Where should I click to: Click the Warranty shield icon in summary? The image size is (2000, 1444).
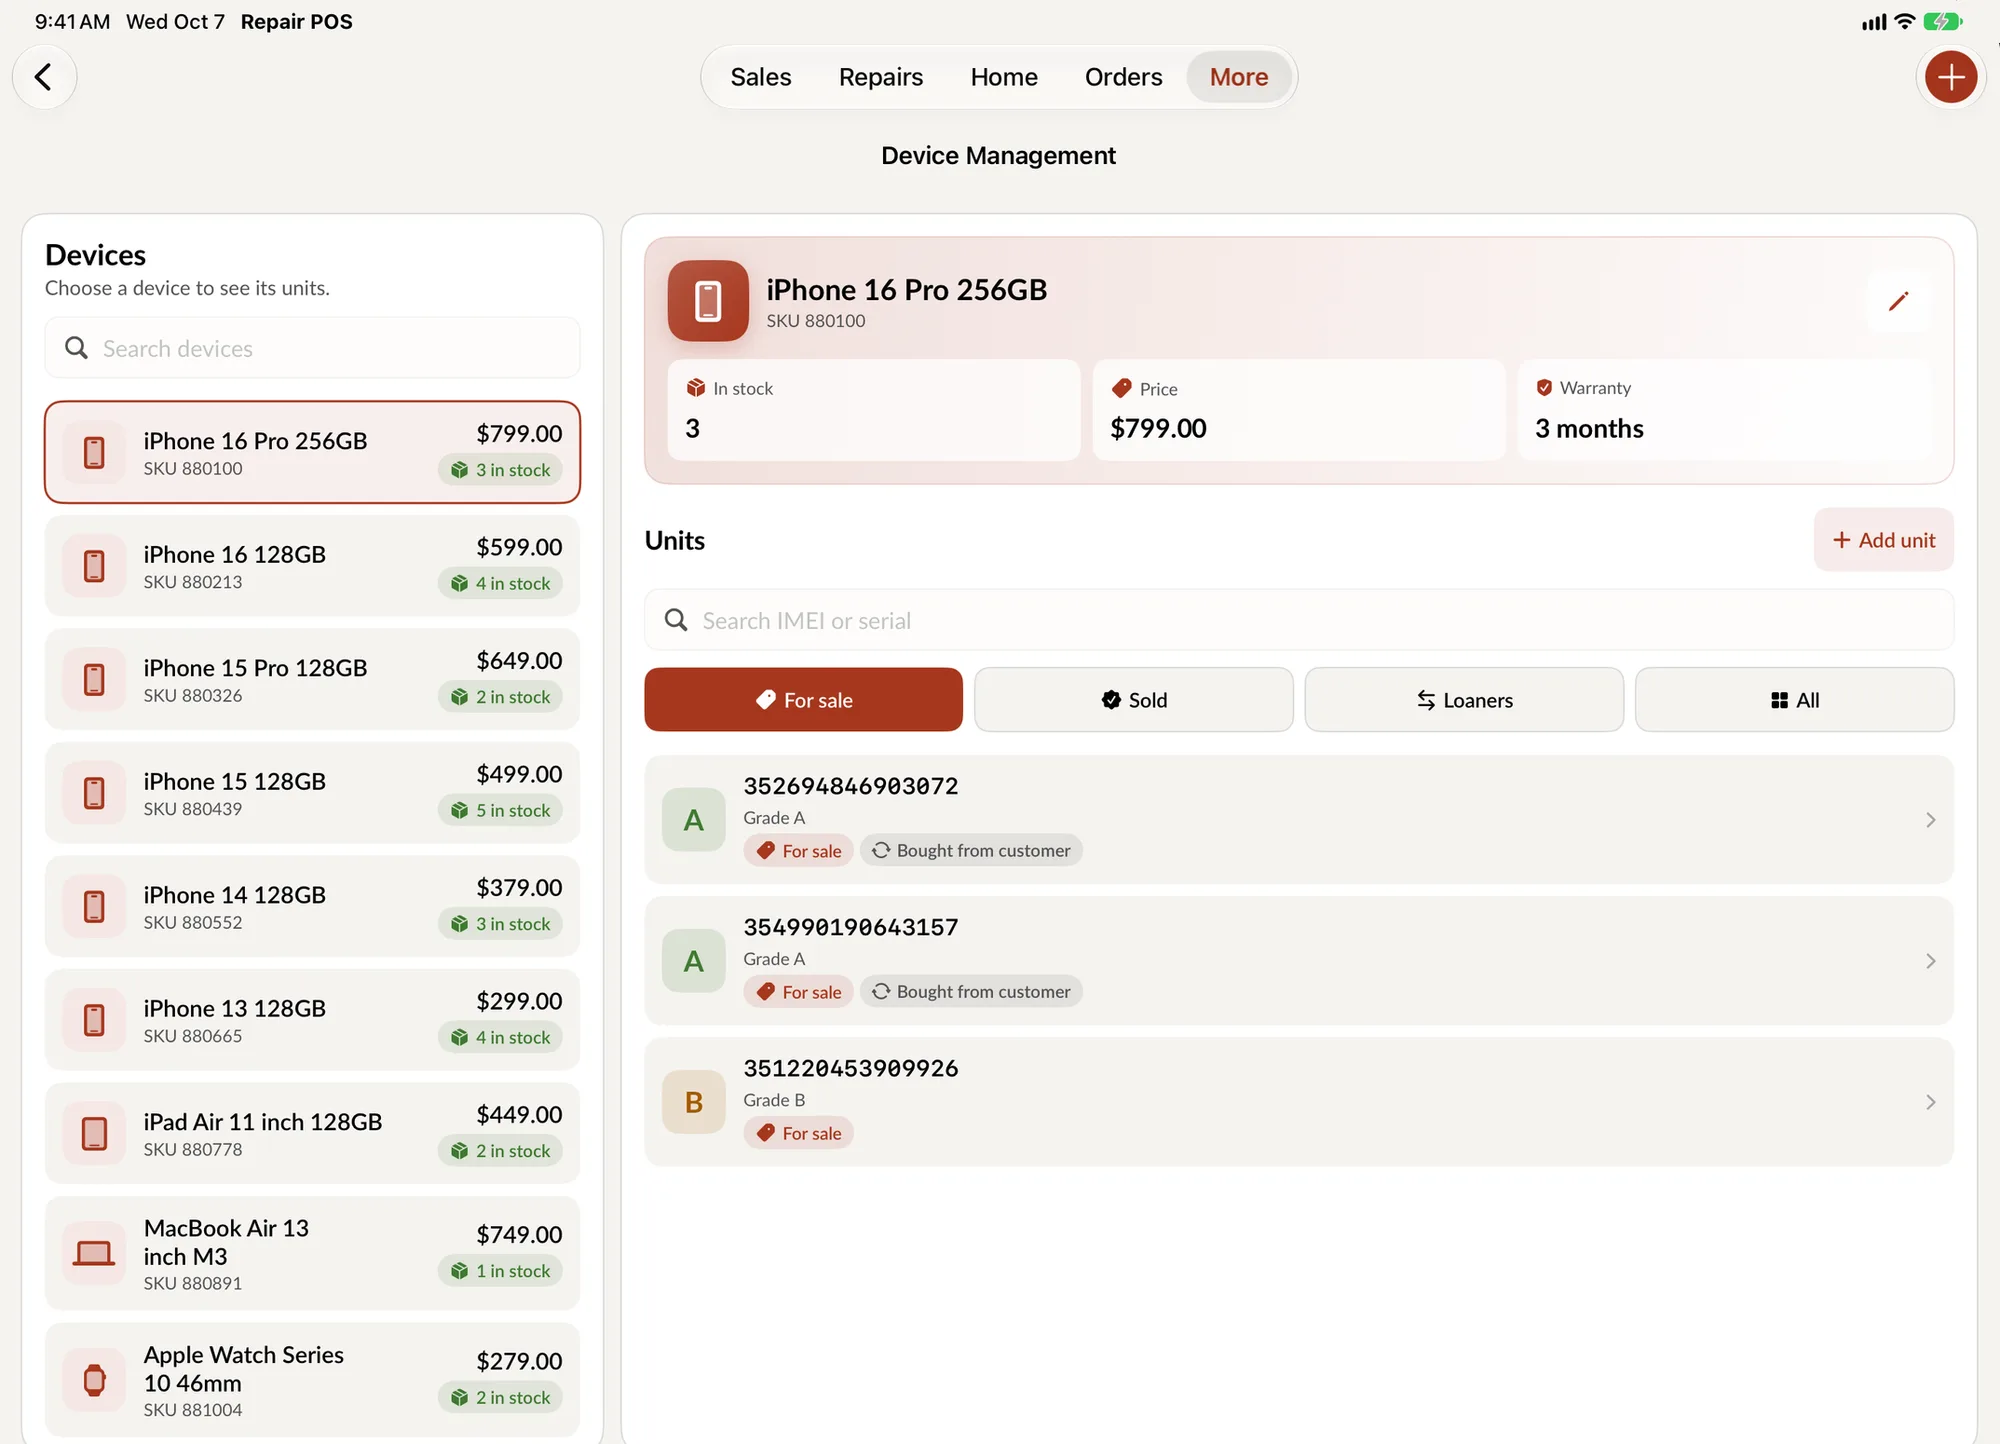coord(1544,387)
